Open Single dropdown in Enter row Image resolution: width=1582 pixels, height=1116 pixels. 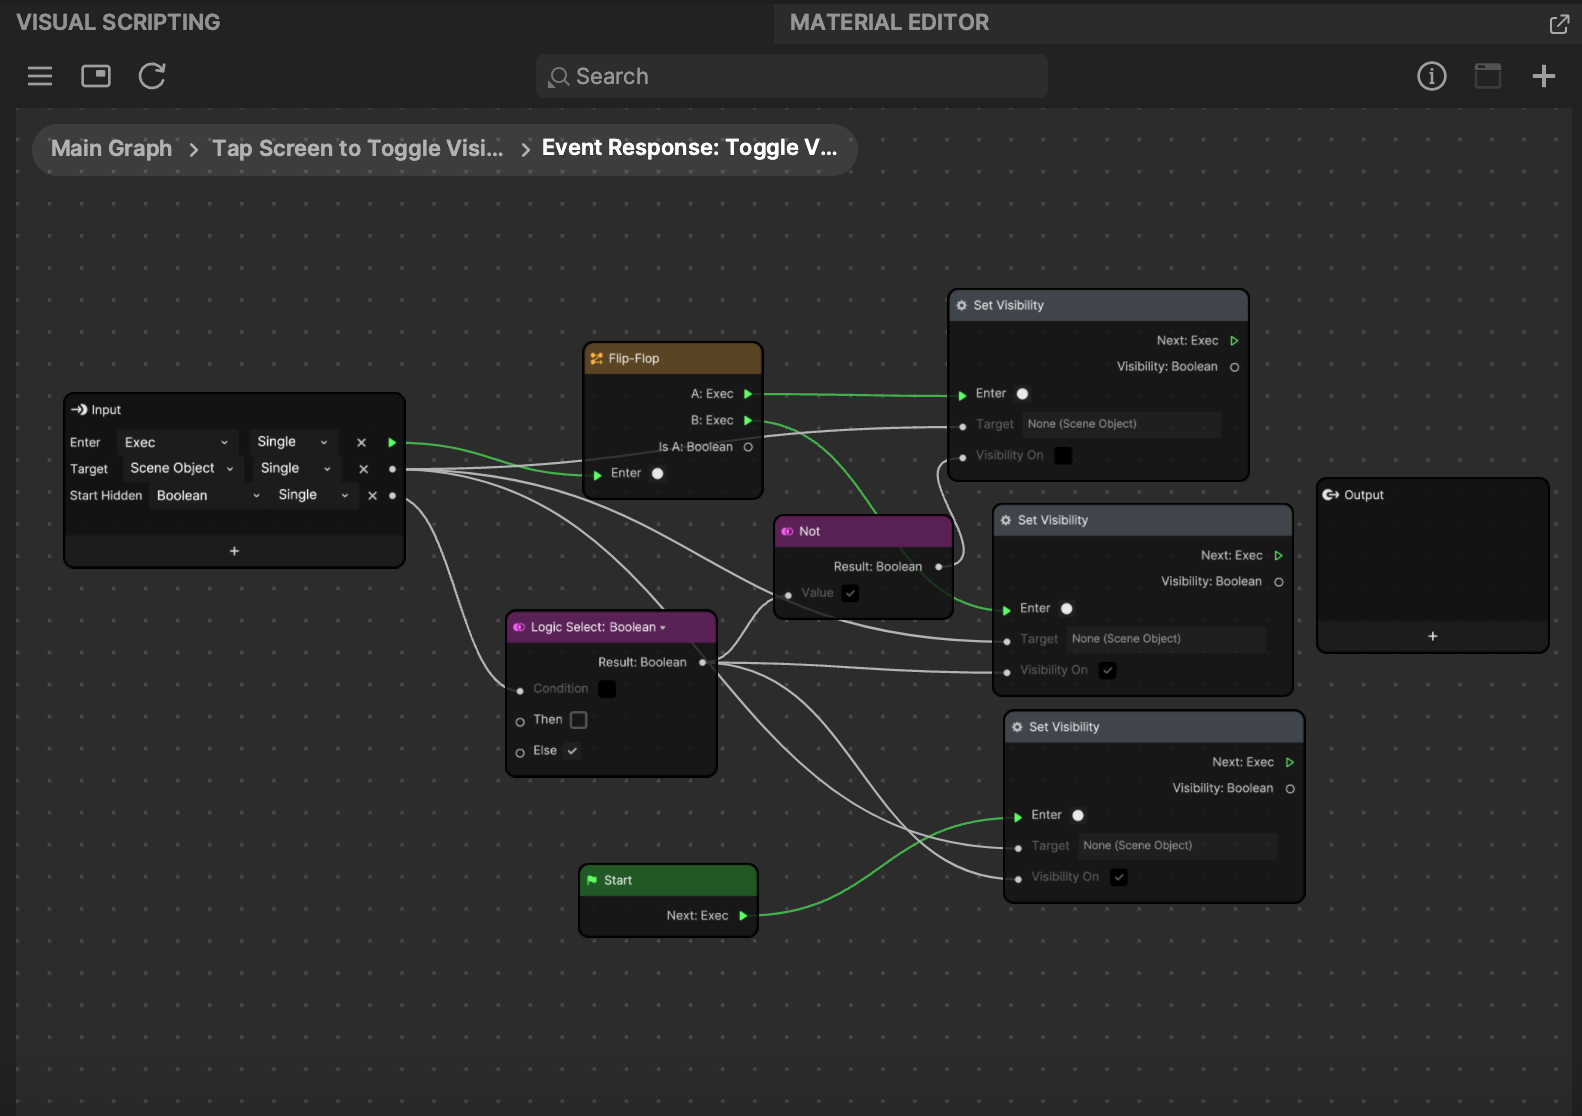(x=292, y=442)
